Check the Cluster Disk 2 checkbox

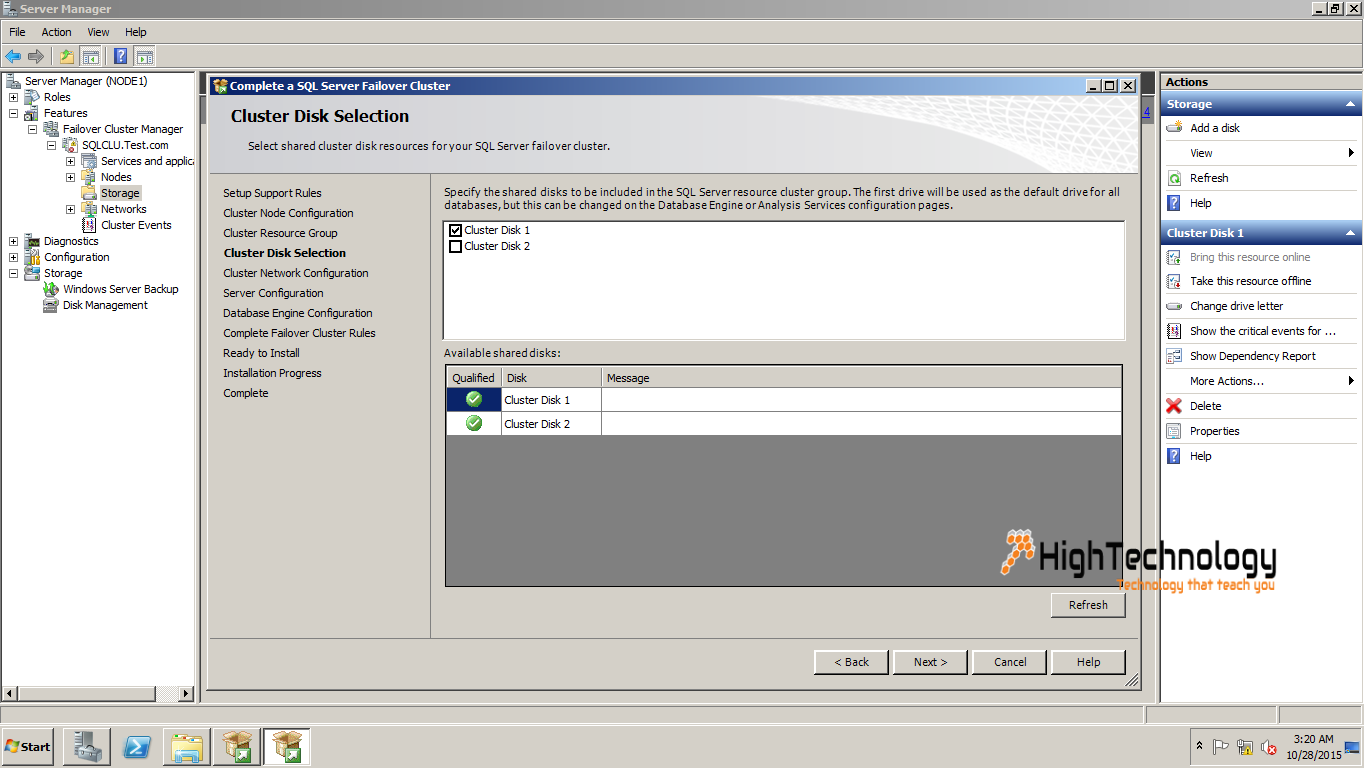456,246
